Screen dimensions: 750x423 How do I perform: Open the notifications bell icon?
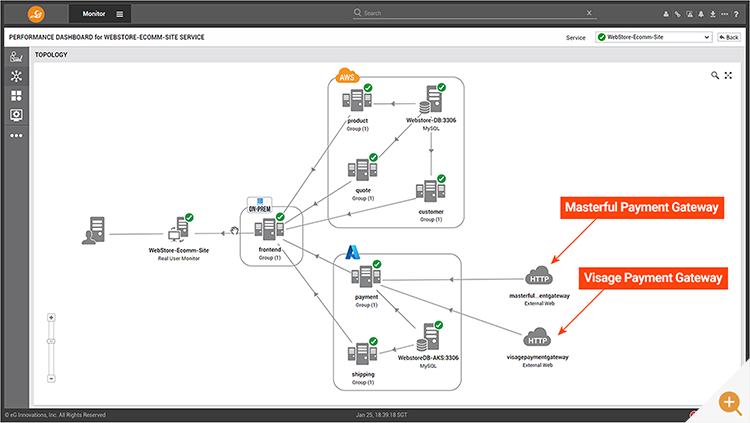coord(701,14)
